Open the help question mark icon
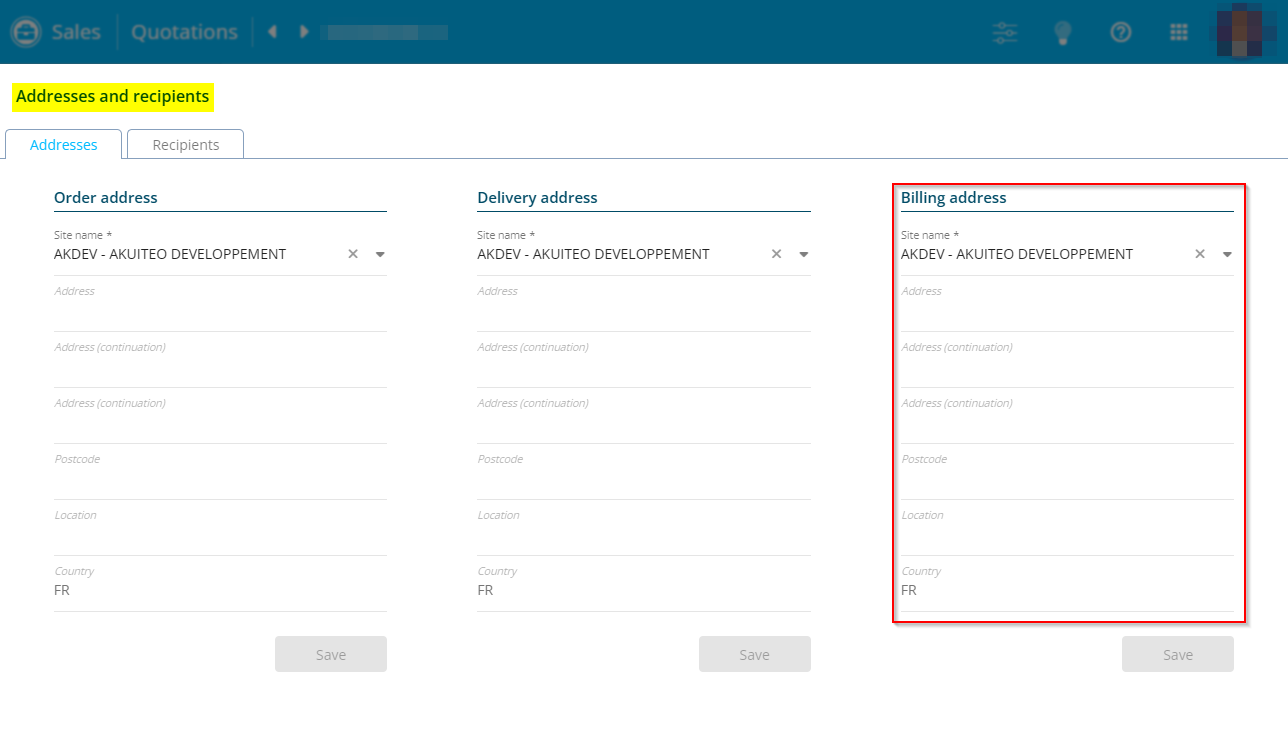 coord(1121,32)
